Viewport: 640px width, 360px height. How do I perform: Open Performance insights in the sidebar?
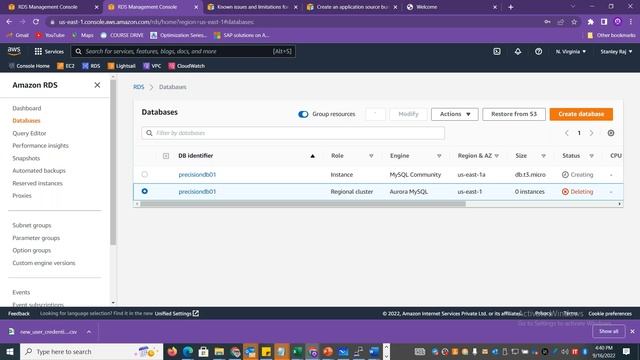point(40,146)
